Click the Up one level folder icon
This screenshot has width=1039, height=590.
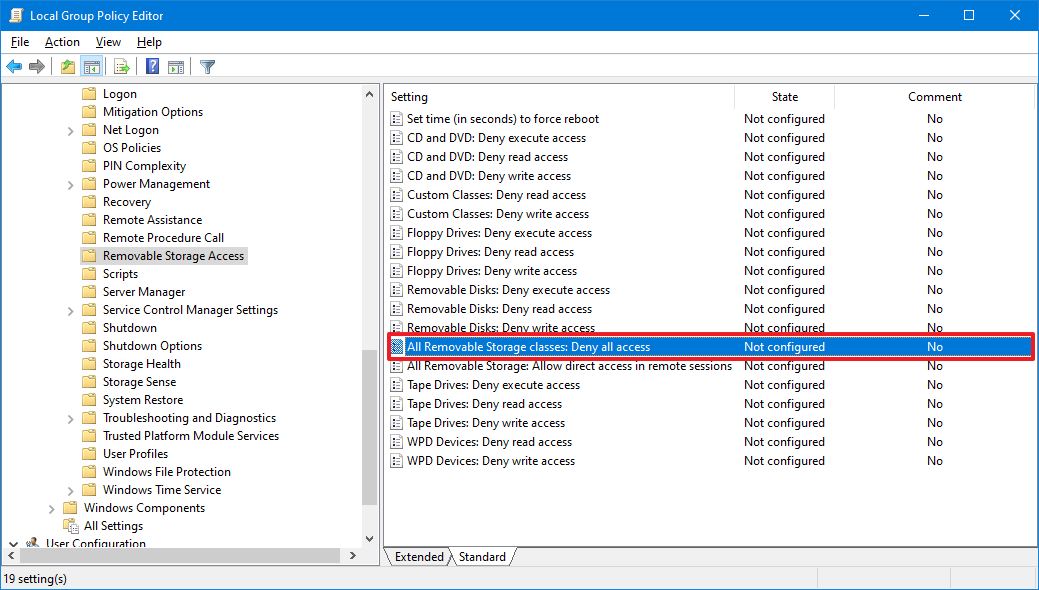point(67,67)
